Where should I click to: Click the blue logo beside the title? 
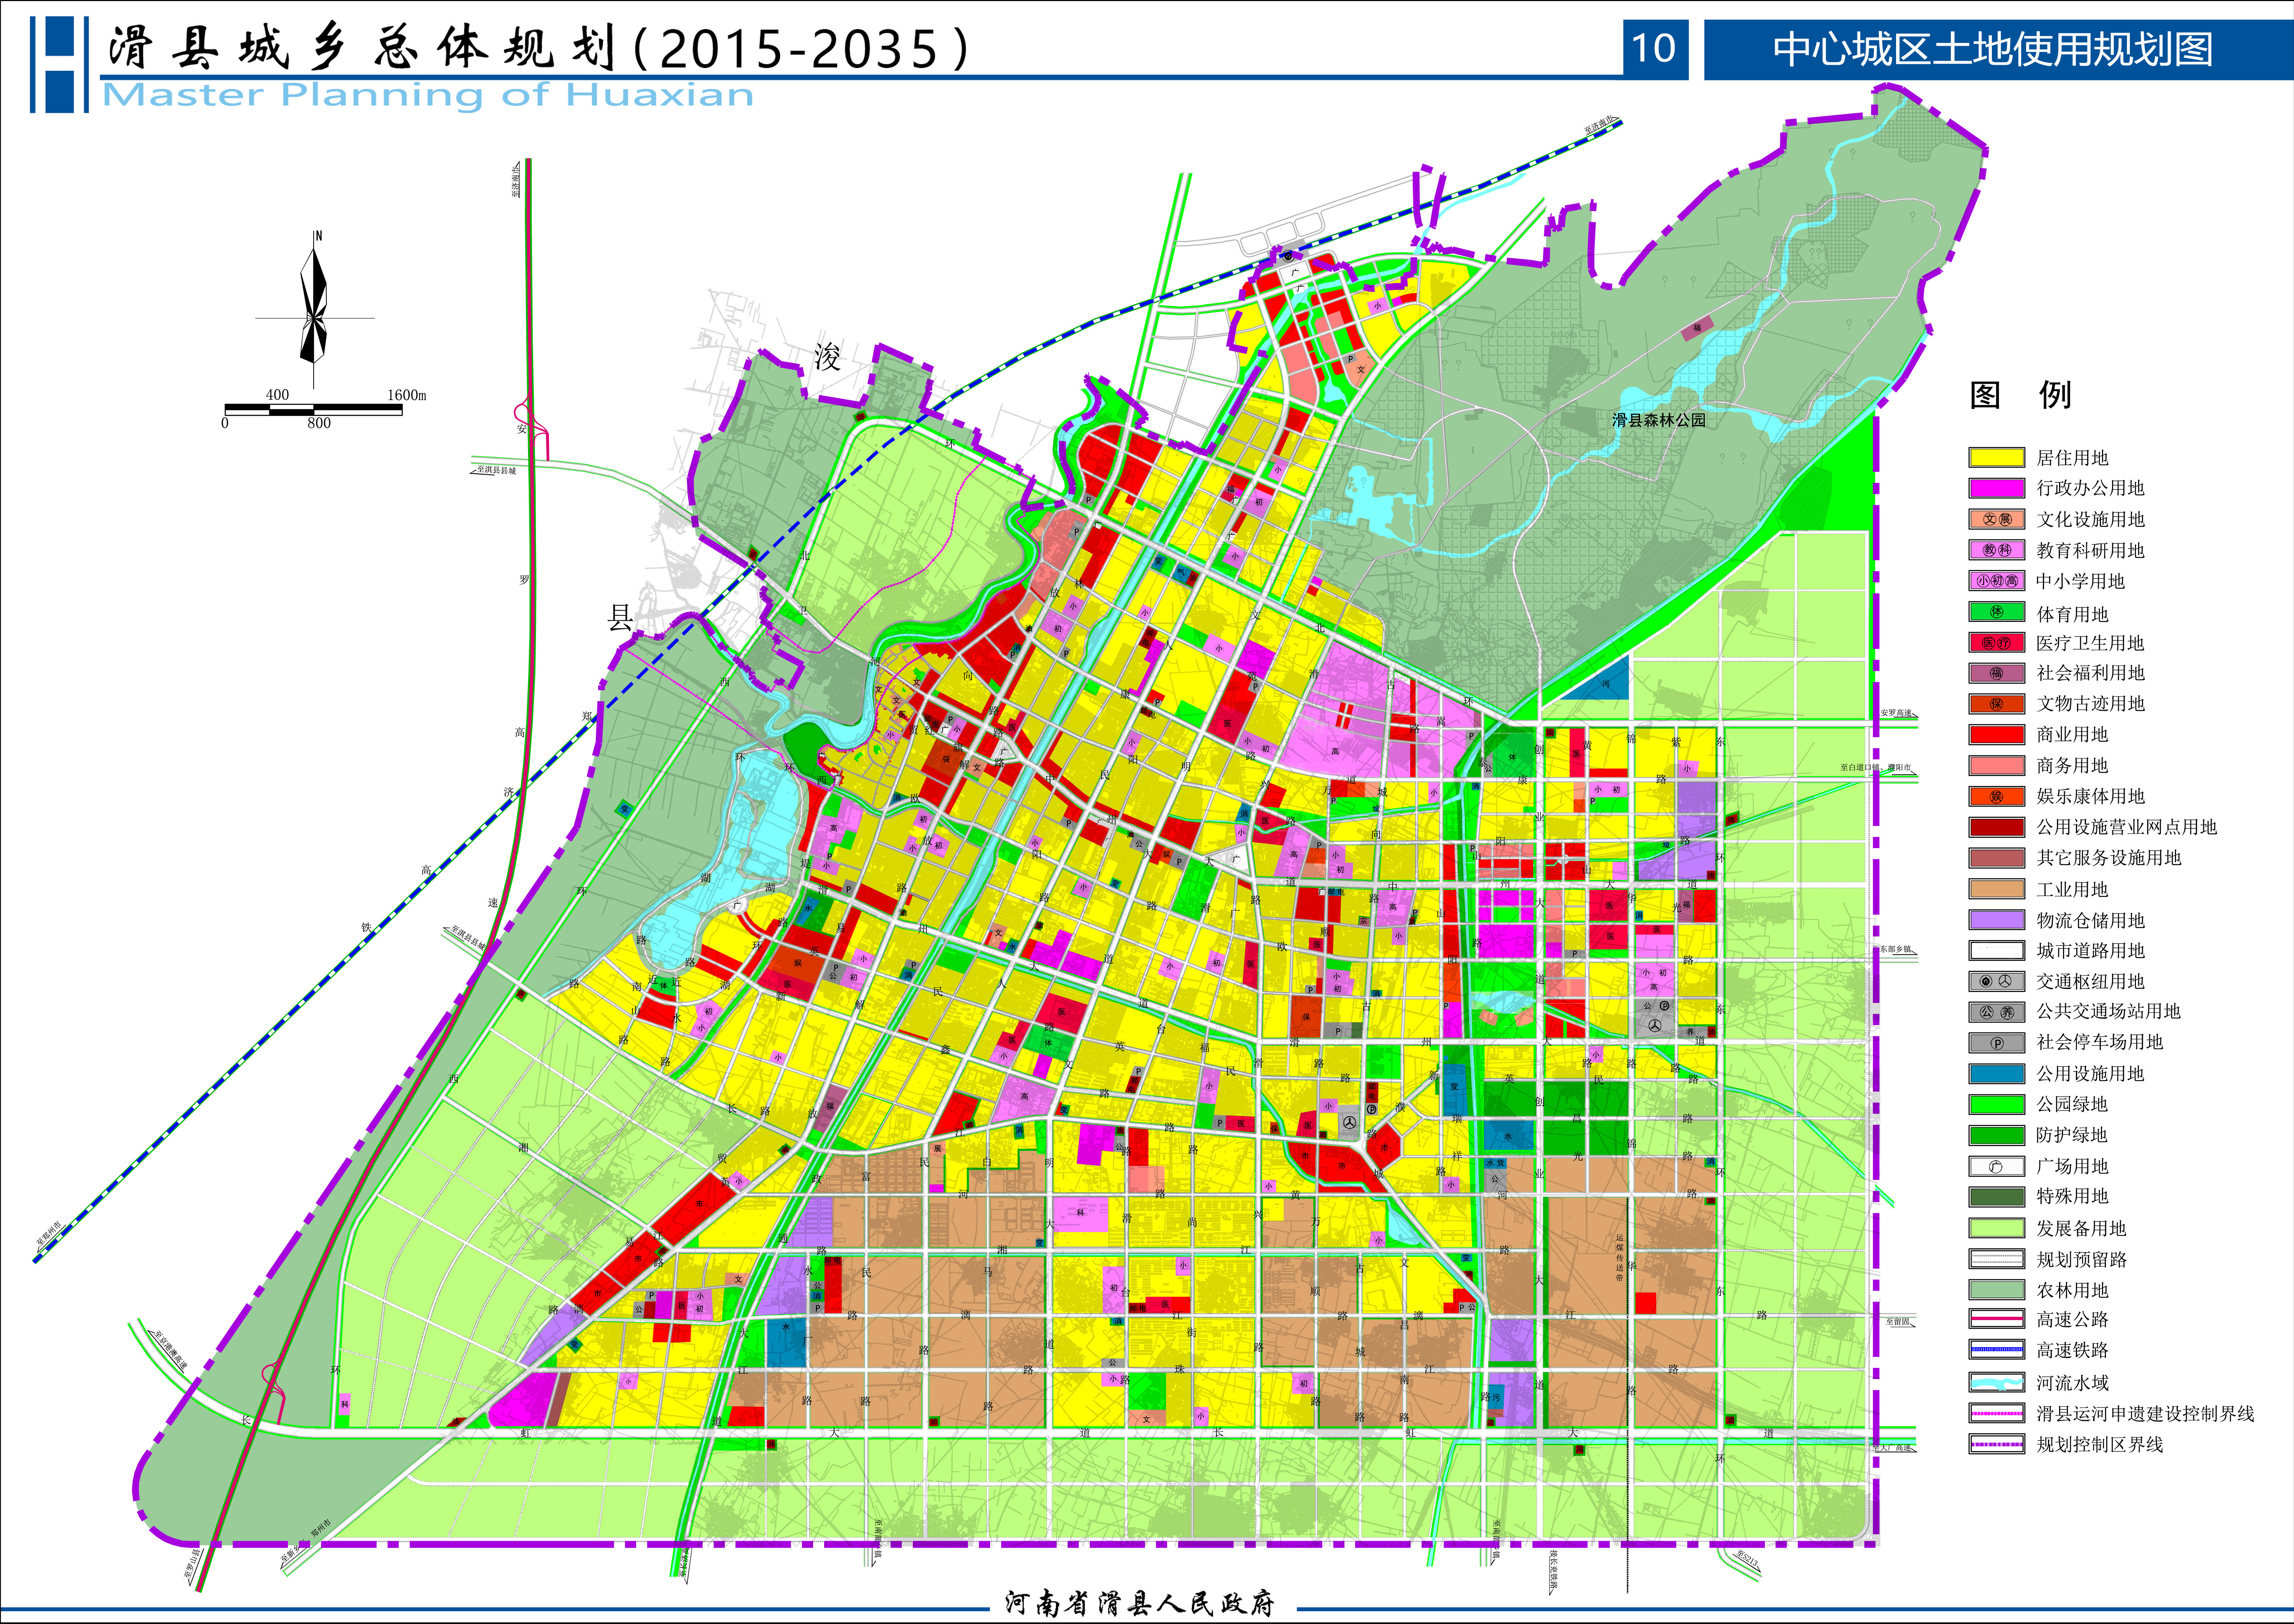[x=59, y=64]
